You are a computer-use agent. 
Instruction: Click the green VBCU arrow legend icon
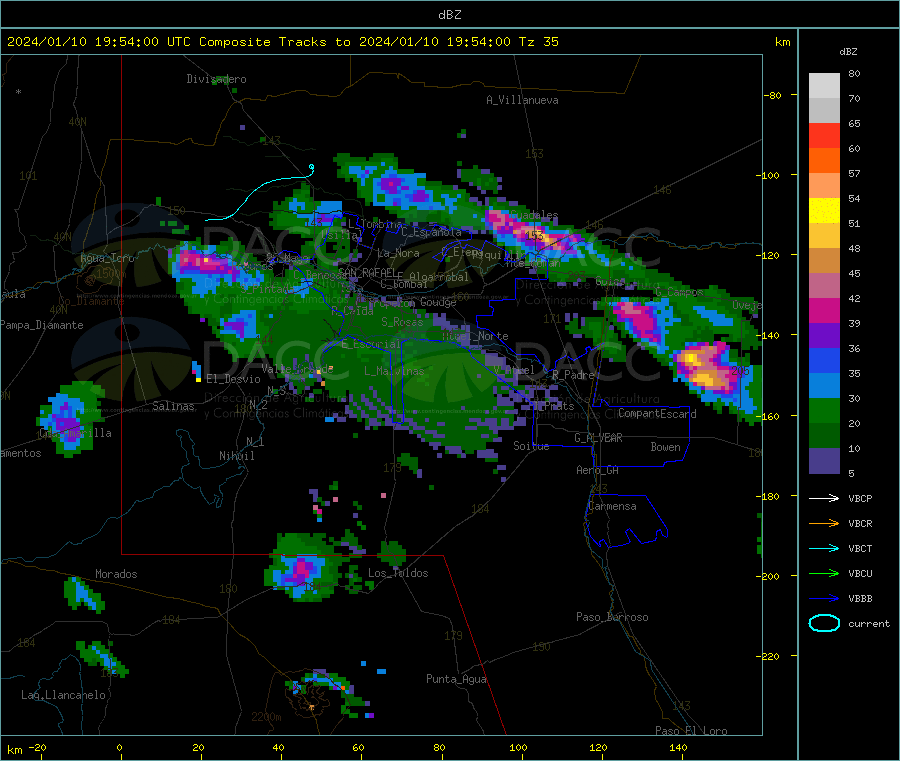(x=824, y=573)
